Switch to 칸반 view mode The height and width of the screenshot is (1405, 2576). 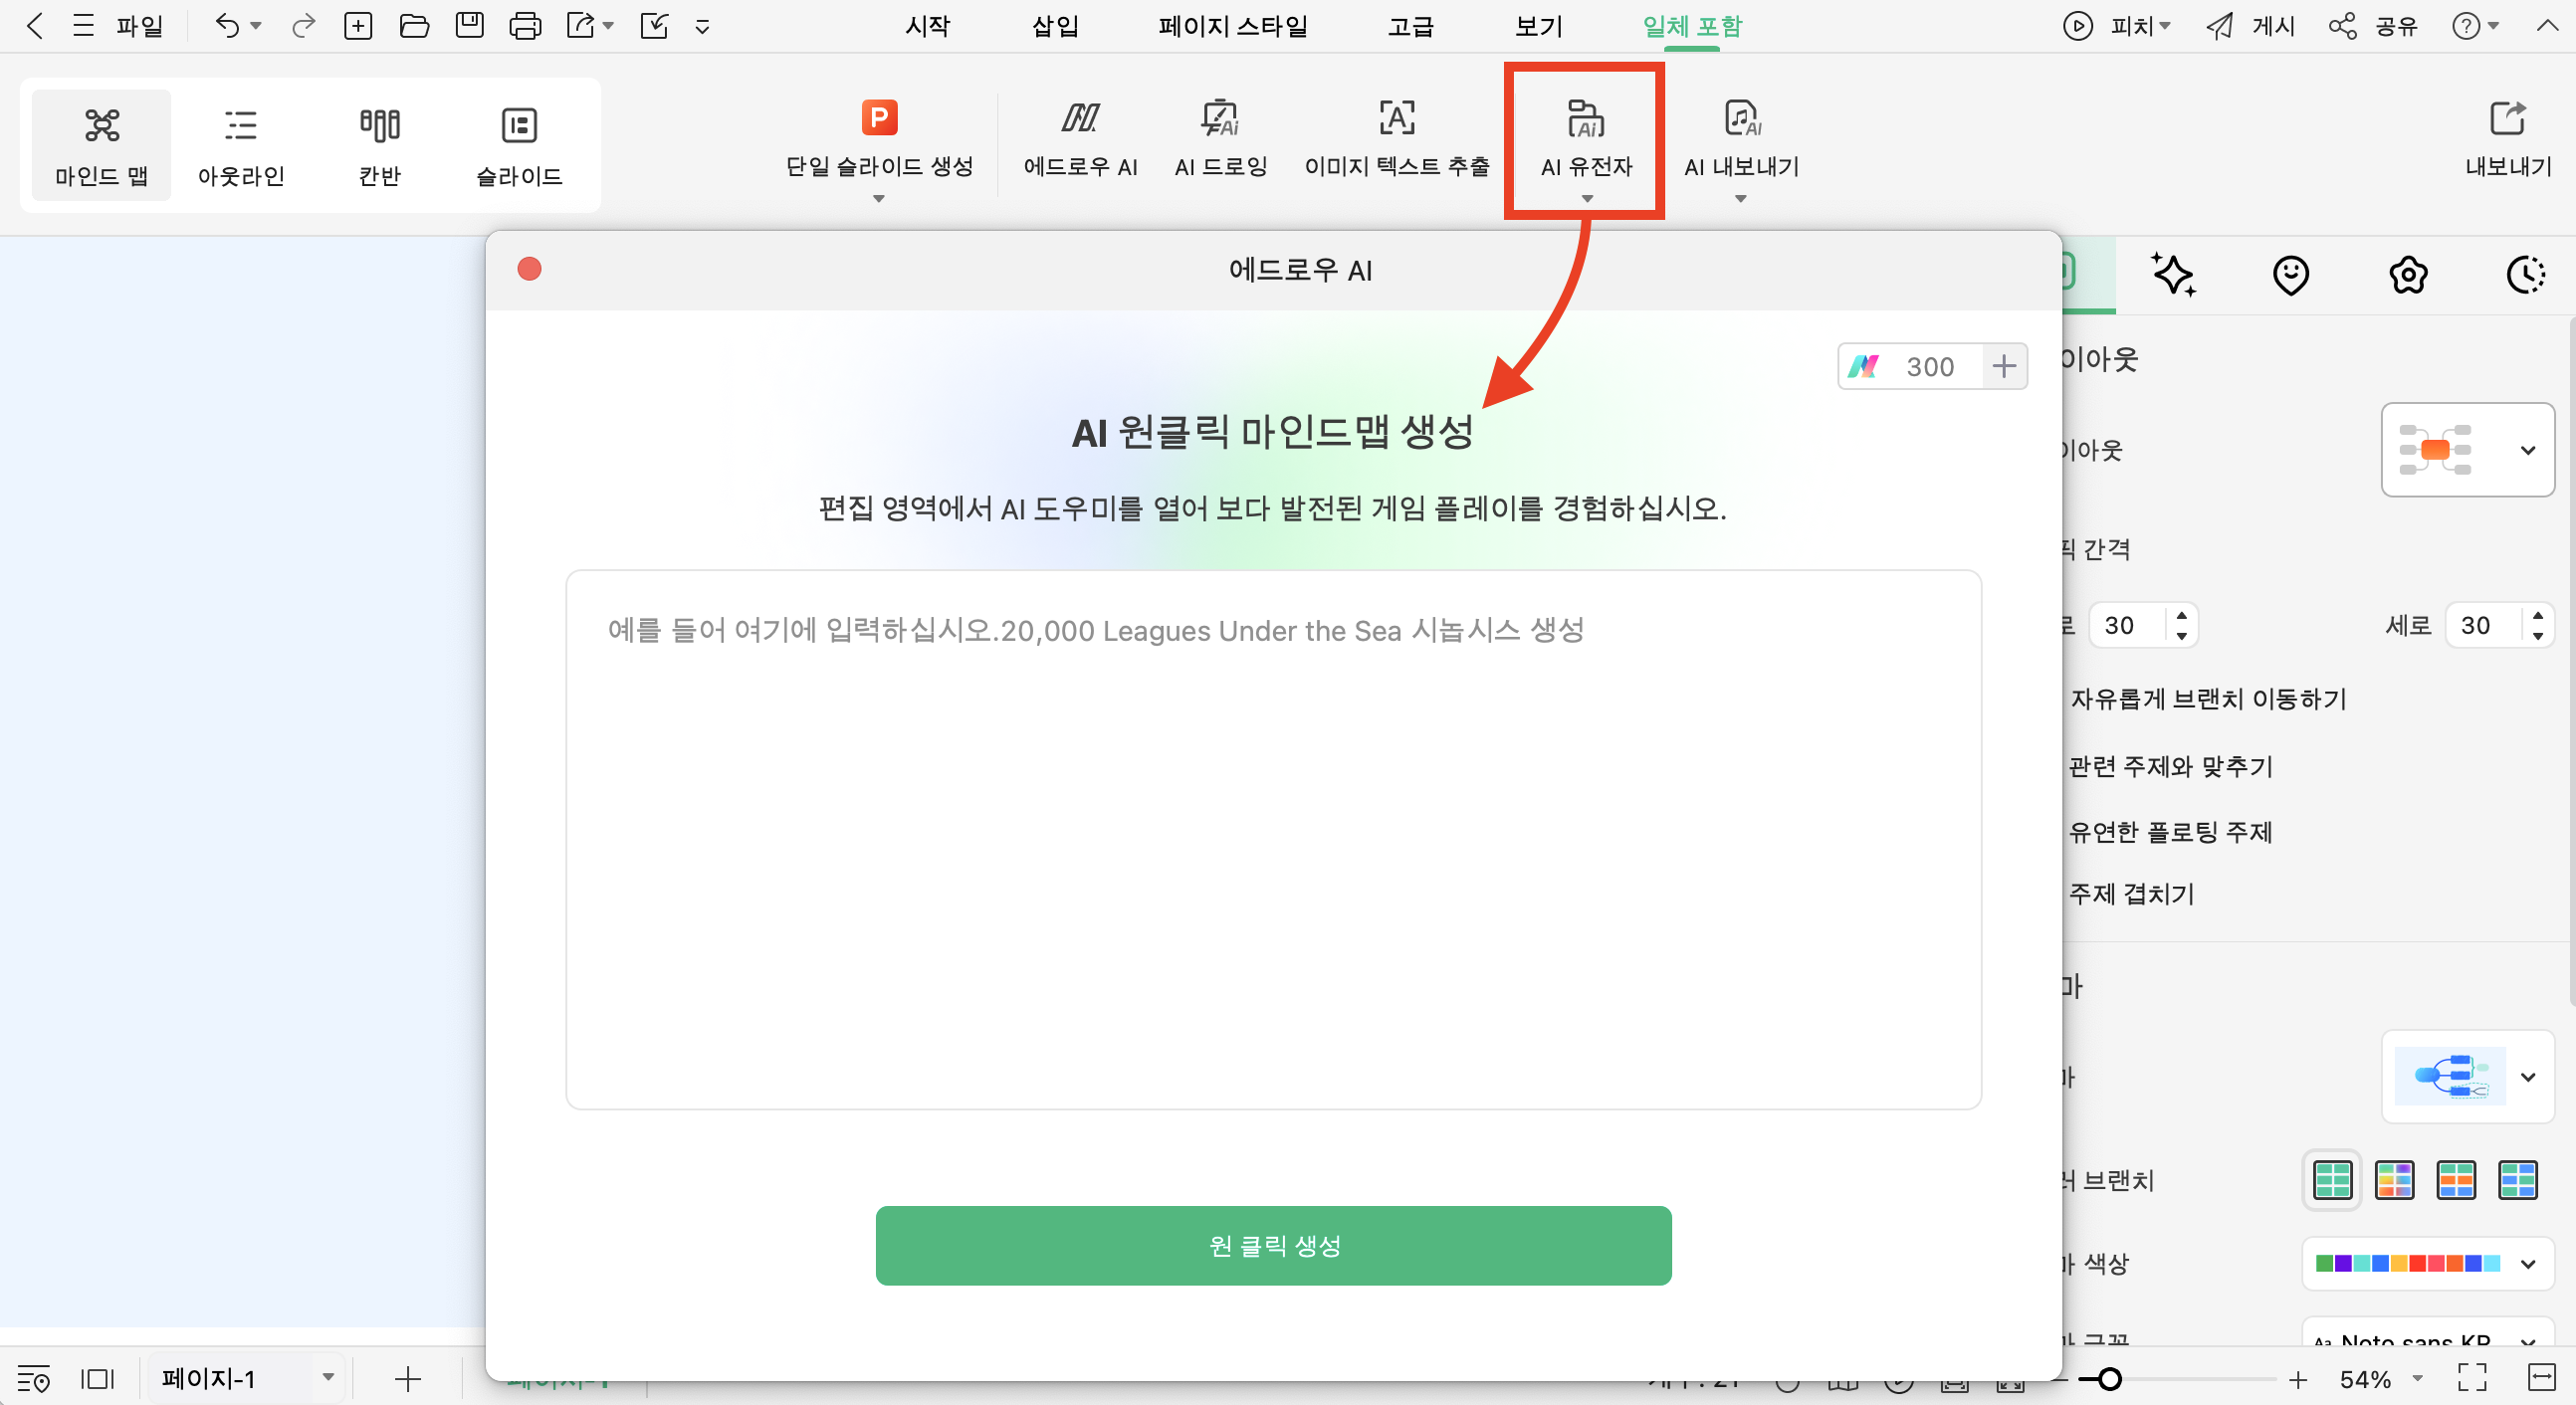(380, 146)
